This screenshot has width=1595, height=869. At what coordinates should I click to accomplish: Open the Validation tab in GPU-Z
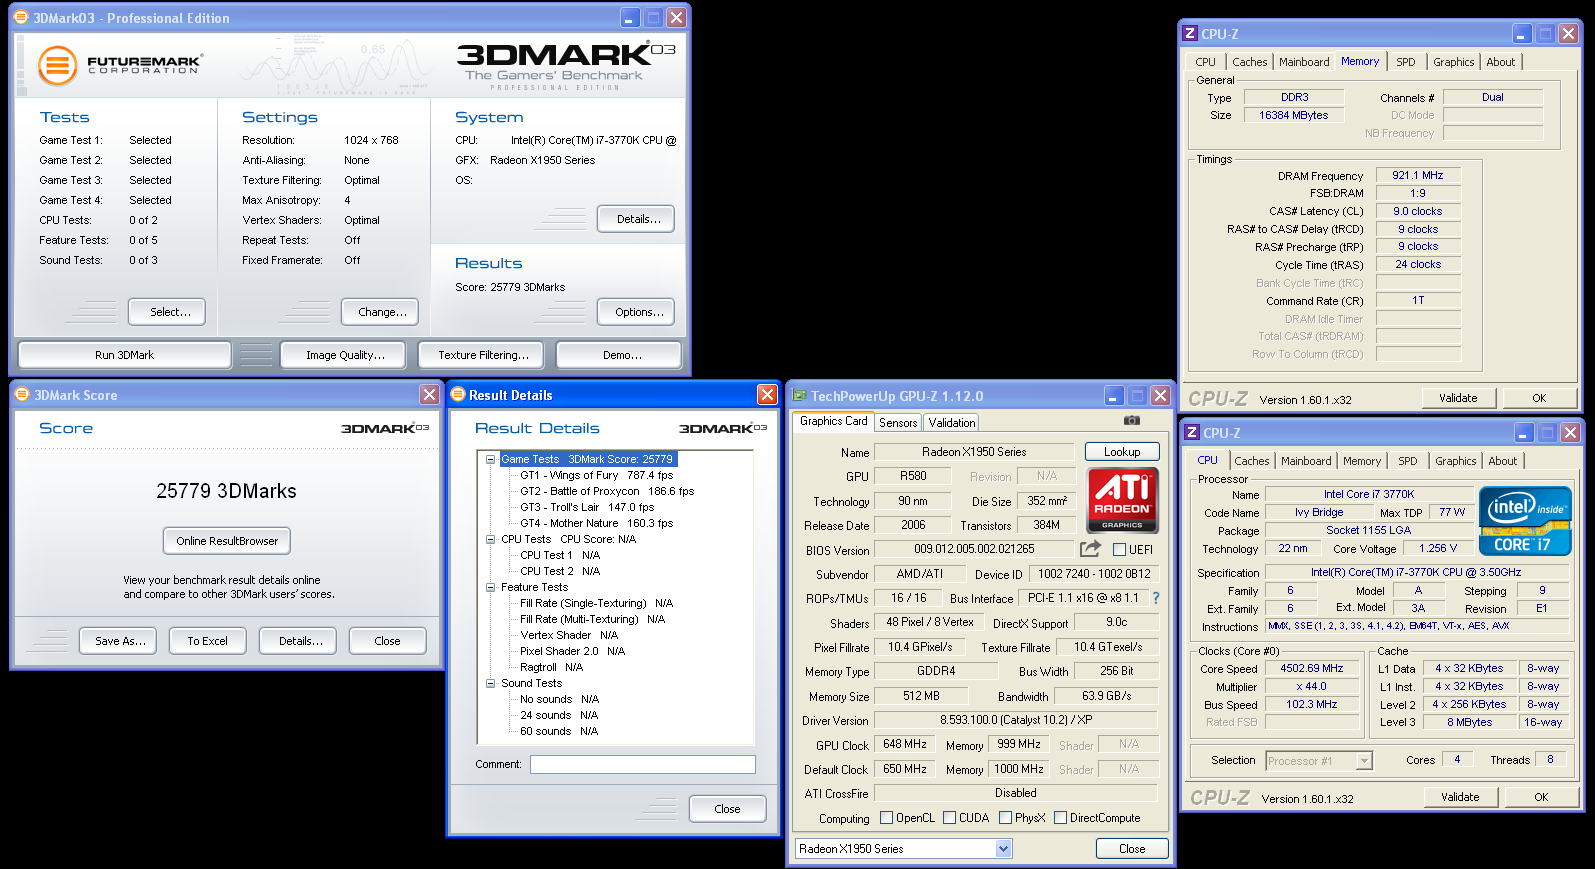pos(951,423)
